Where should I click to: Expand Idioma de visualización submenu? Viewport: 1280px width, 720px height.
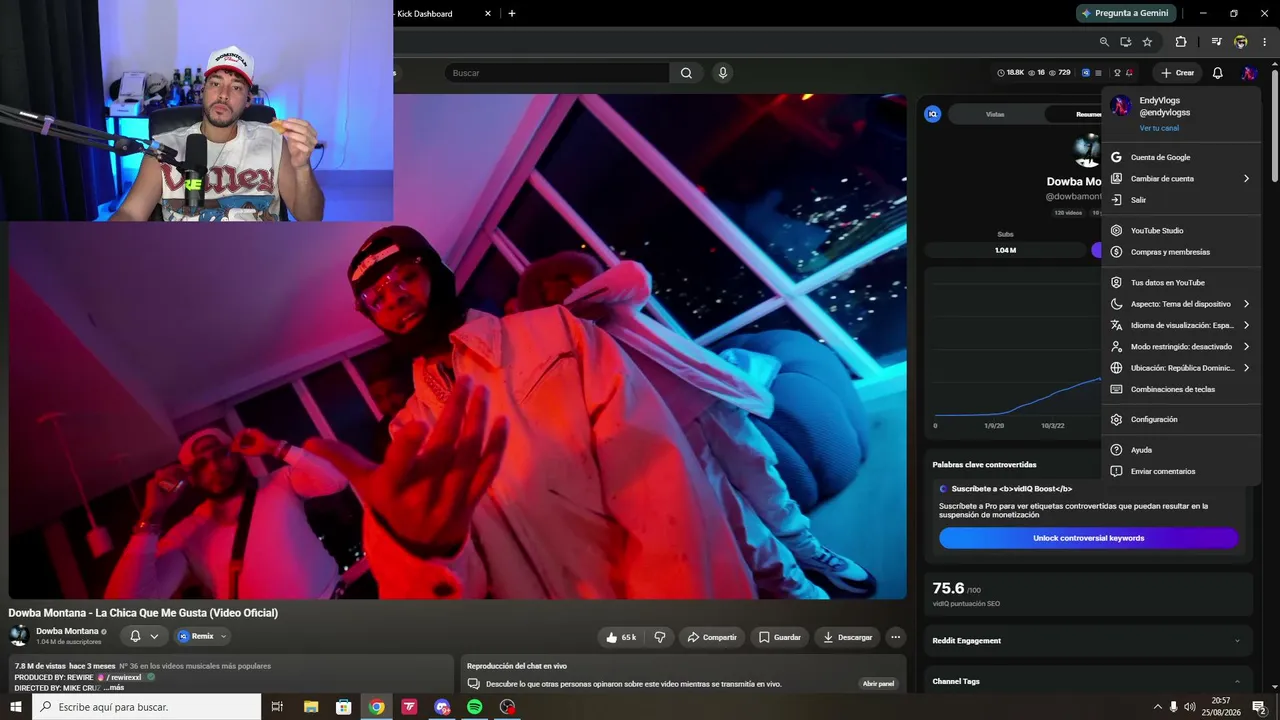(x=1181, y=325)
